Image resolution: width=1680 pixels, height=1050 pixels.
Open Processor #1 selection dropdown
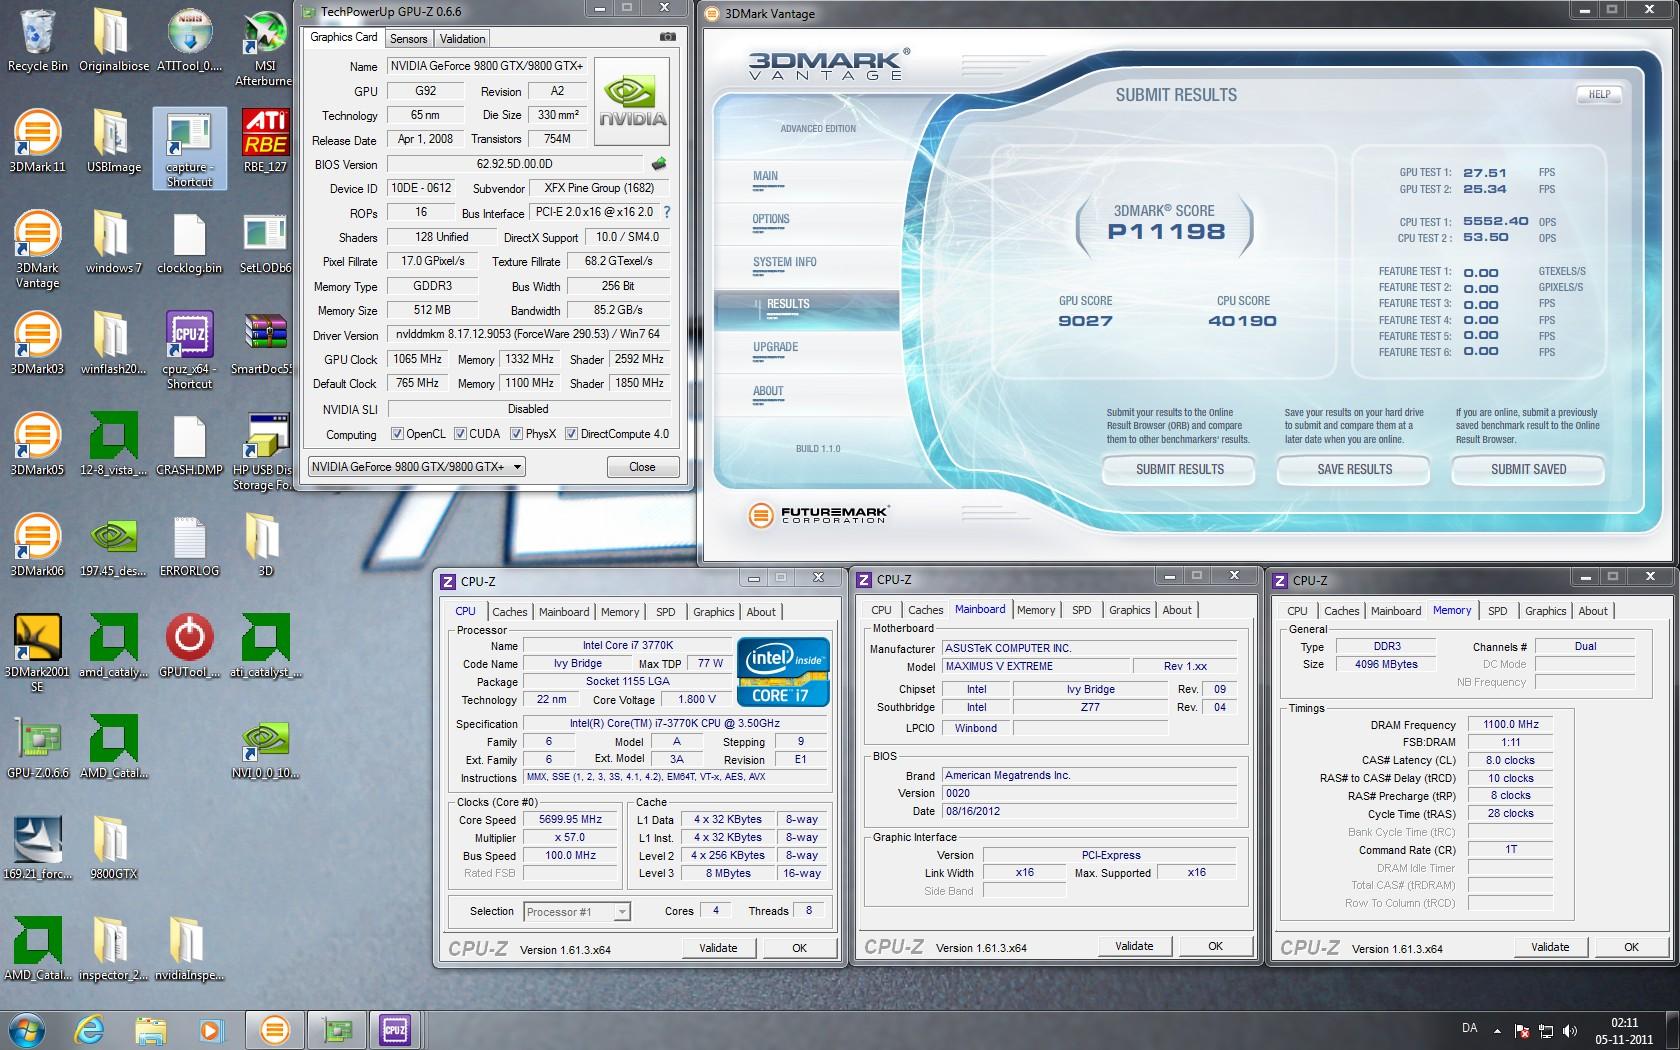click(x=577, y=911)
